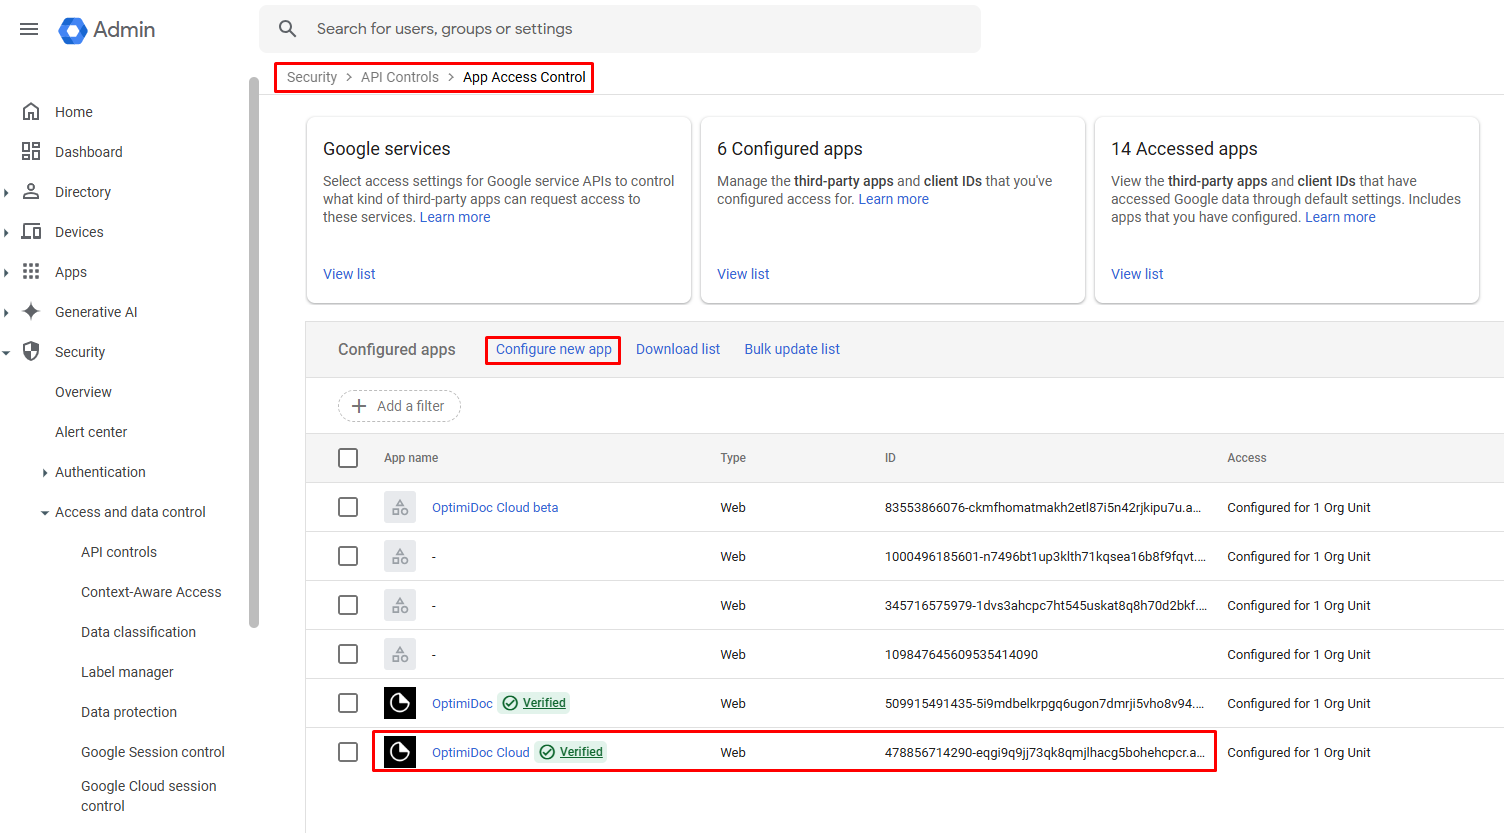
Task: Click View list under 6 Configured apps
Action: coord(743,274)
